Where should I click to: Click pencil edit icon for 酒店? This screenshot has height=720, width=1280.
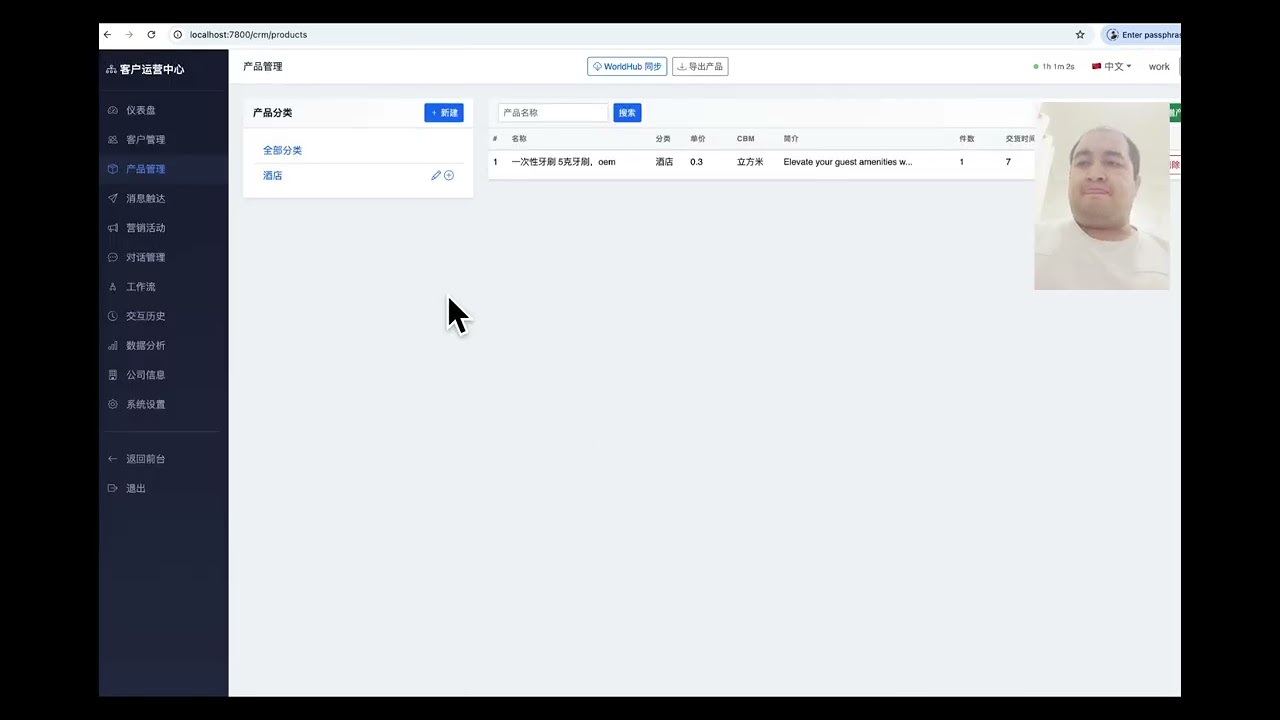pos(436,175)
